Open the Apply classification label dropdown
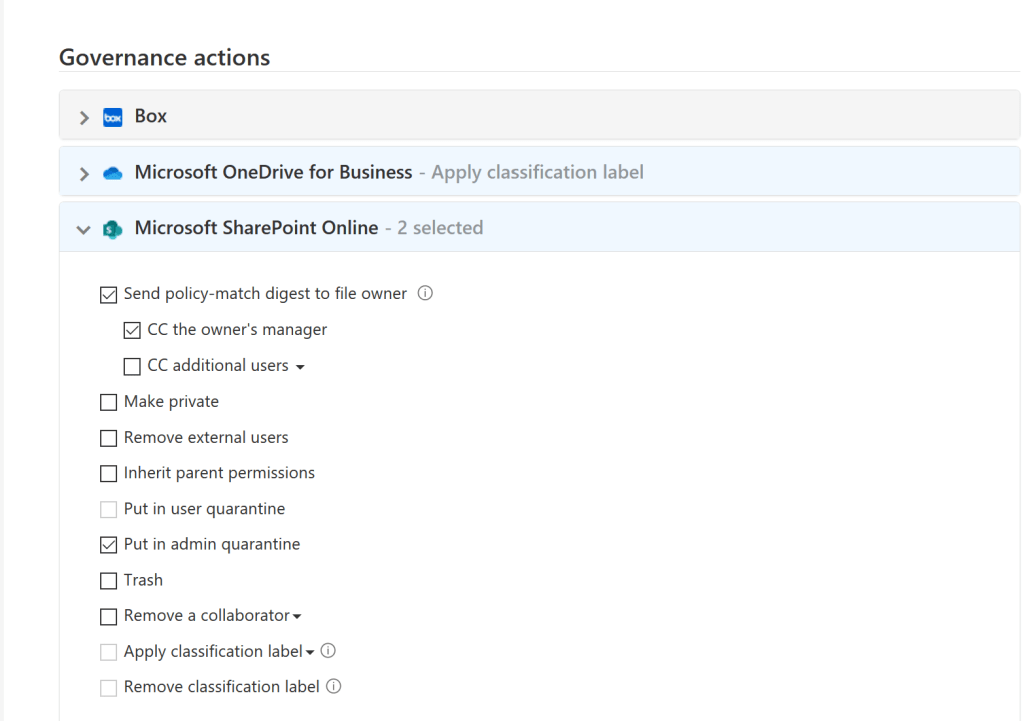The width and height of the screenshot is (1023, 721). (x=309, y=653)
